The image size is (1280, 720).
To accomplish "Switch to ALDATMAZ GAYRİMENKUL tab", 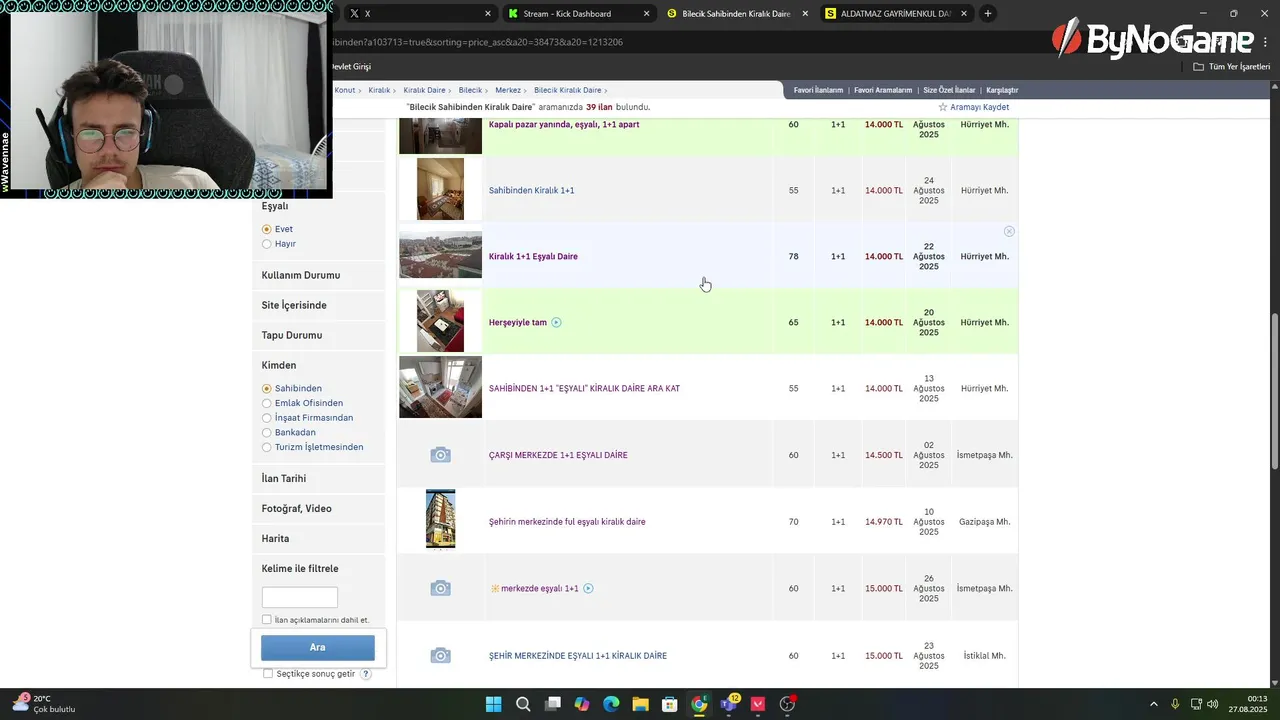I will [895, 14].
